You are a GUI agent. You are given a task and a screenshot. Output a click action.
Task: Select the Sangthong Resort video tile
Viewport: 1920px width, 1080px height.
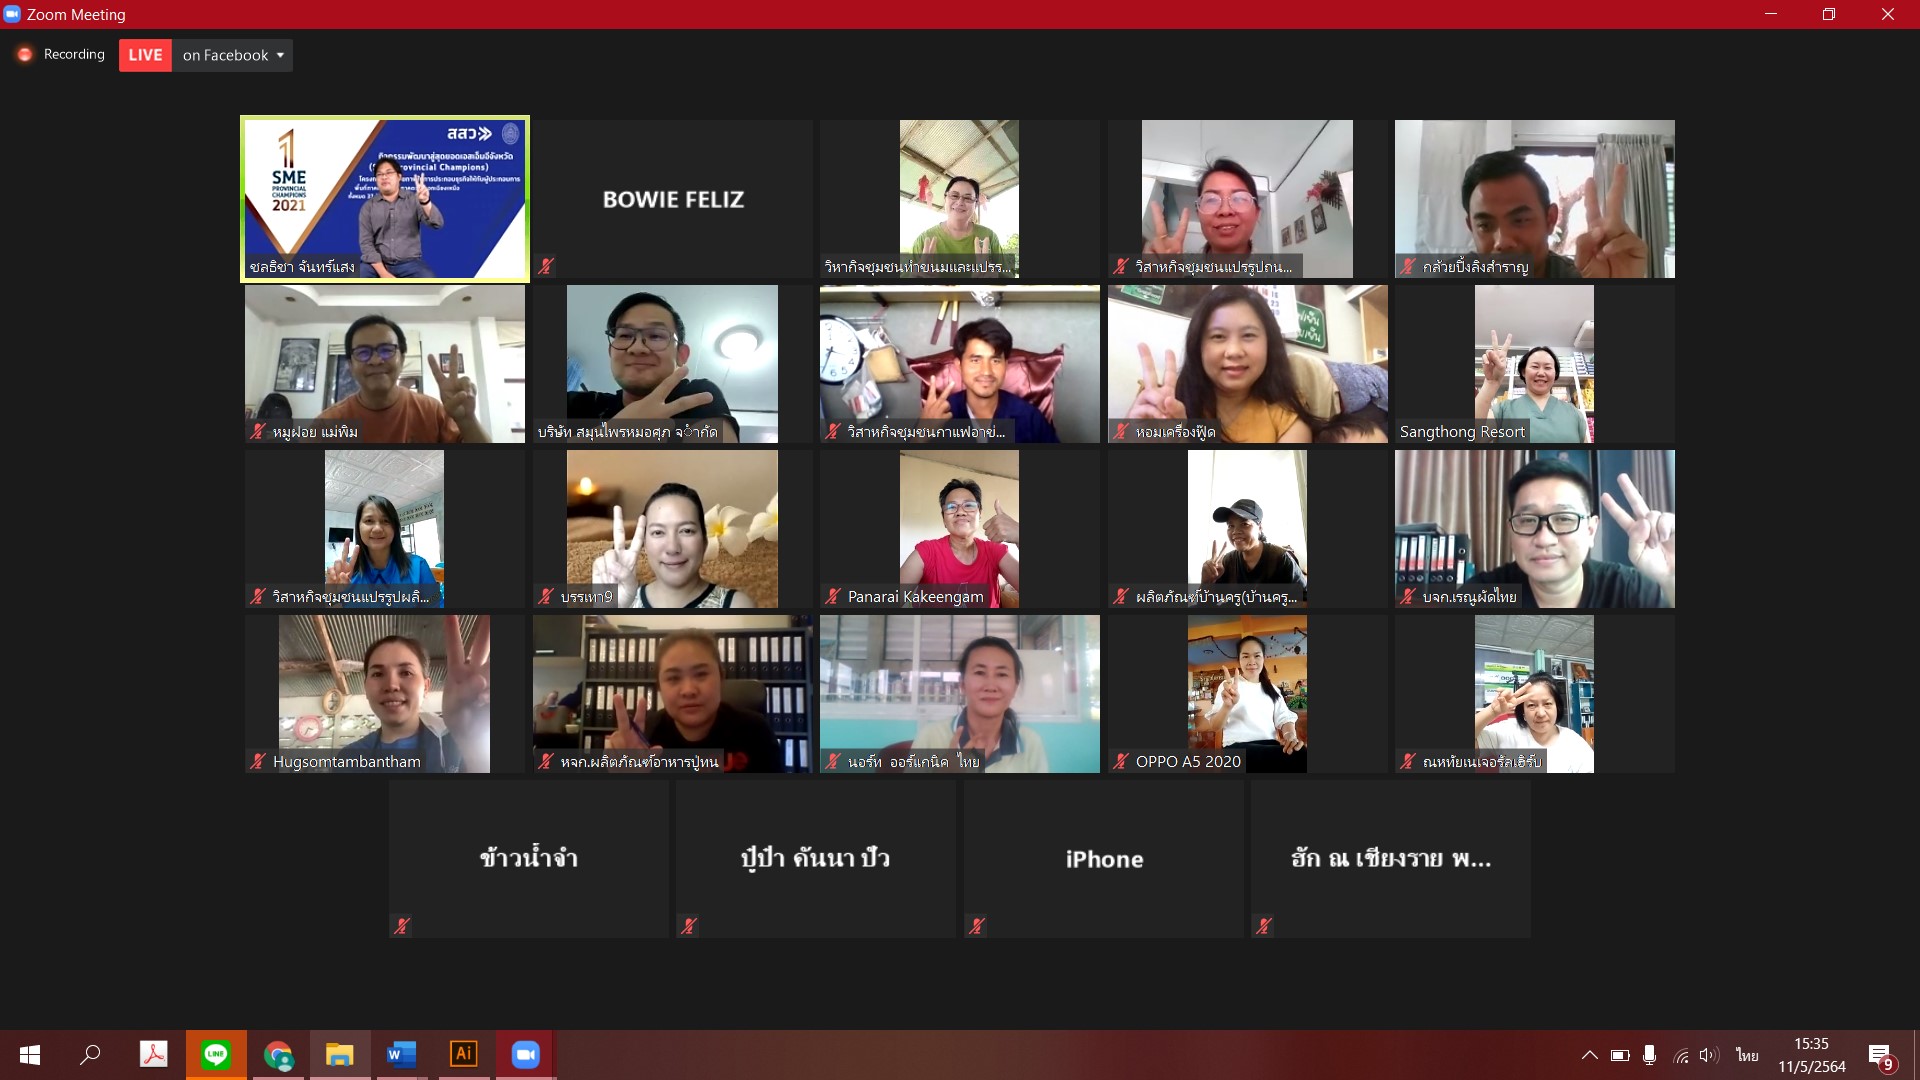[1534, 364]
